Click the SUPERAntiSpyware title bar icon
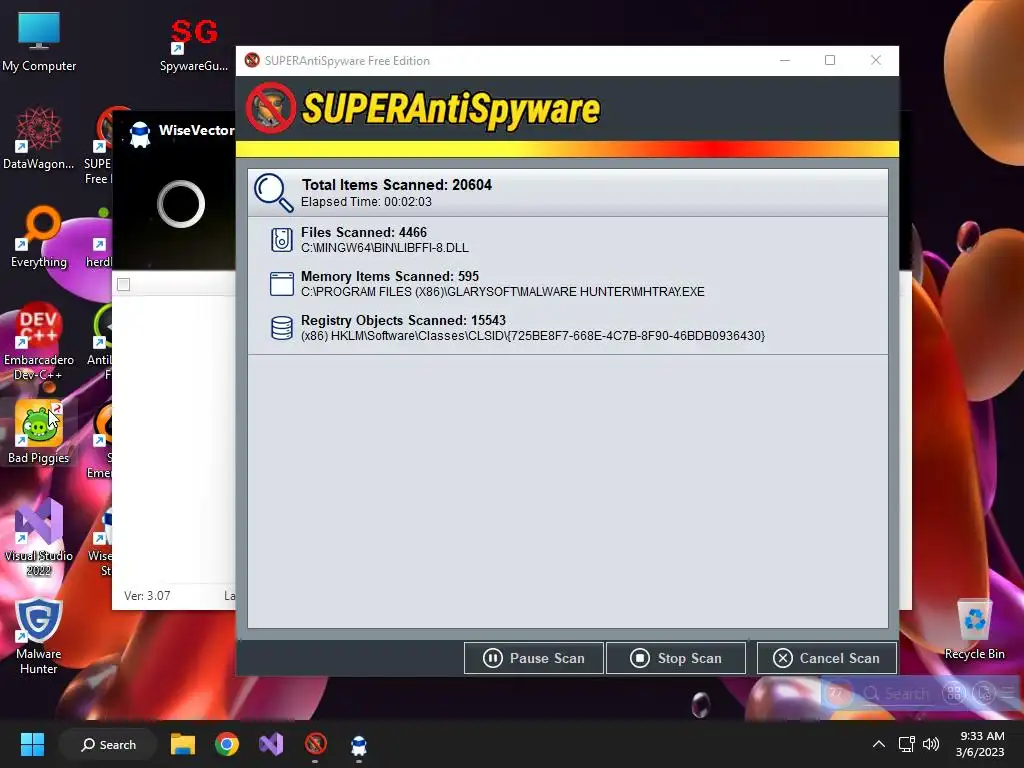This screenshot has width=1024, height=768. tap(252, 60)
